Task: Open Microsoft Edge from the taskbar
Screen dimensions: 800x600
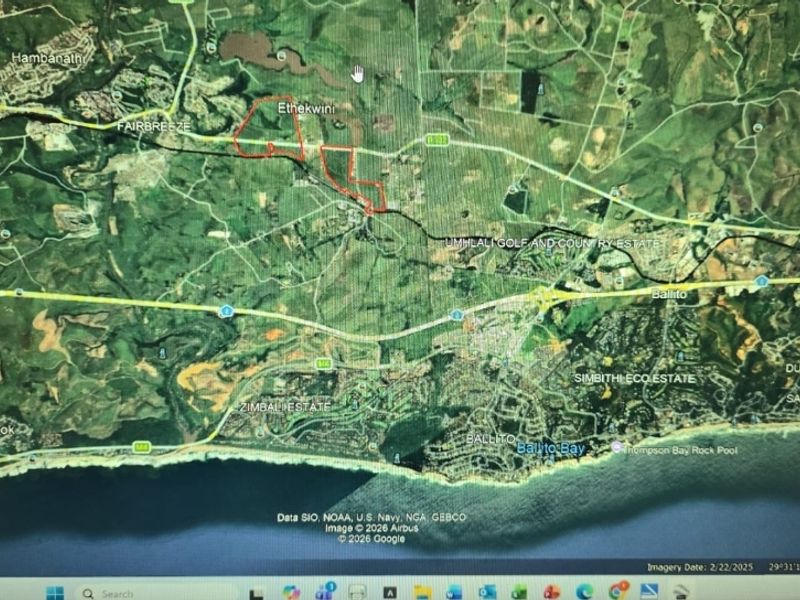Action: [585, 592]
